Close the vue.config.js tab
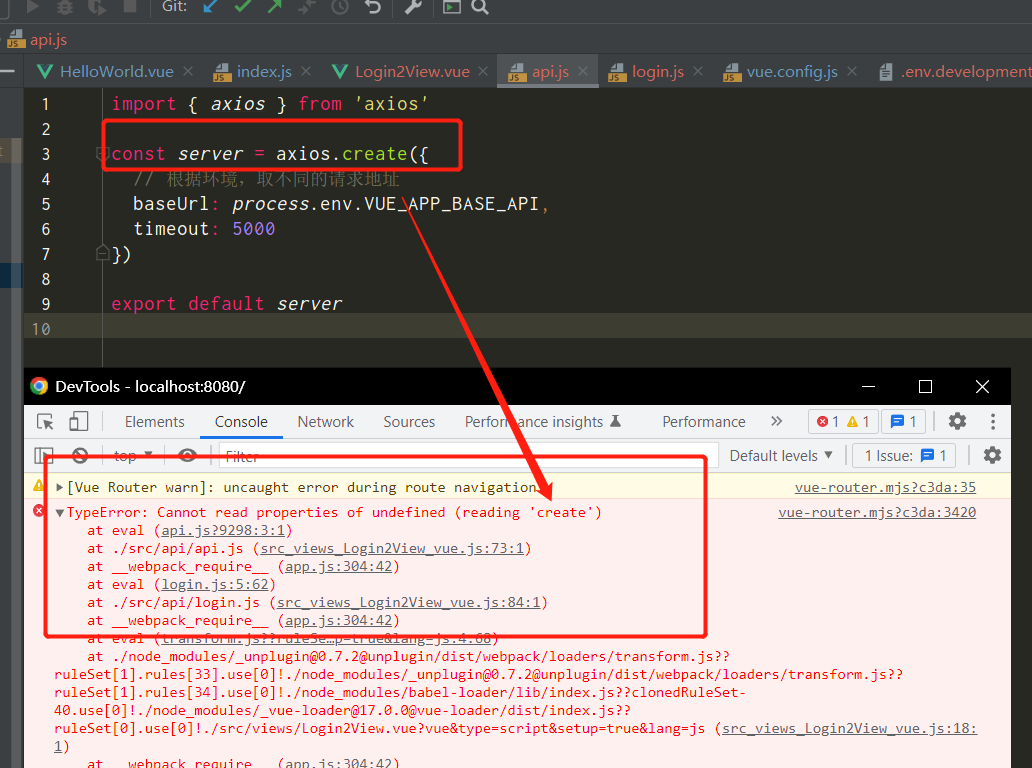 coord(852,71)
